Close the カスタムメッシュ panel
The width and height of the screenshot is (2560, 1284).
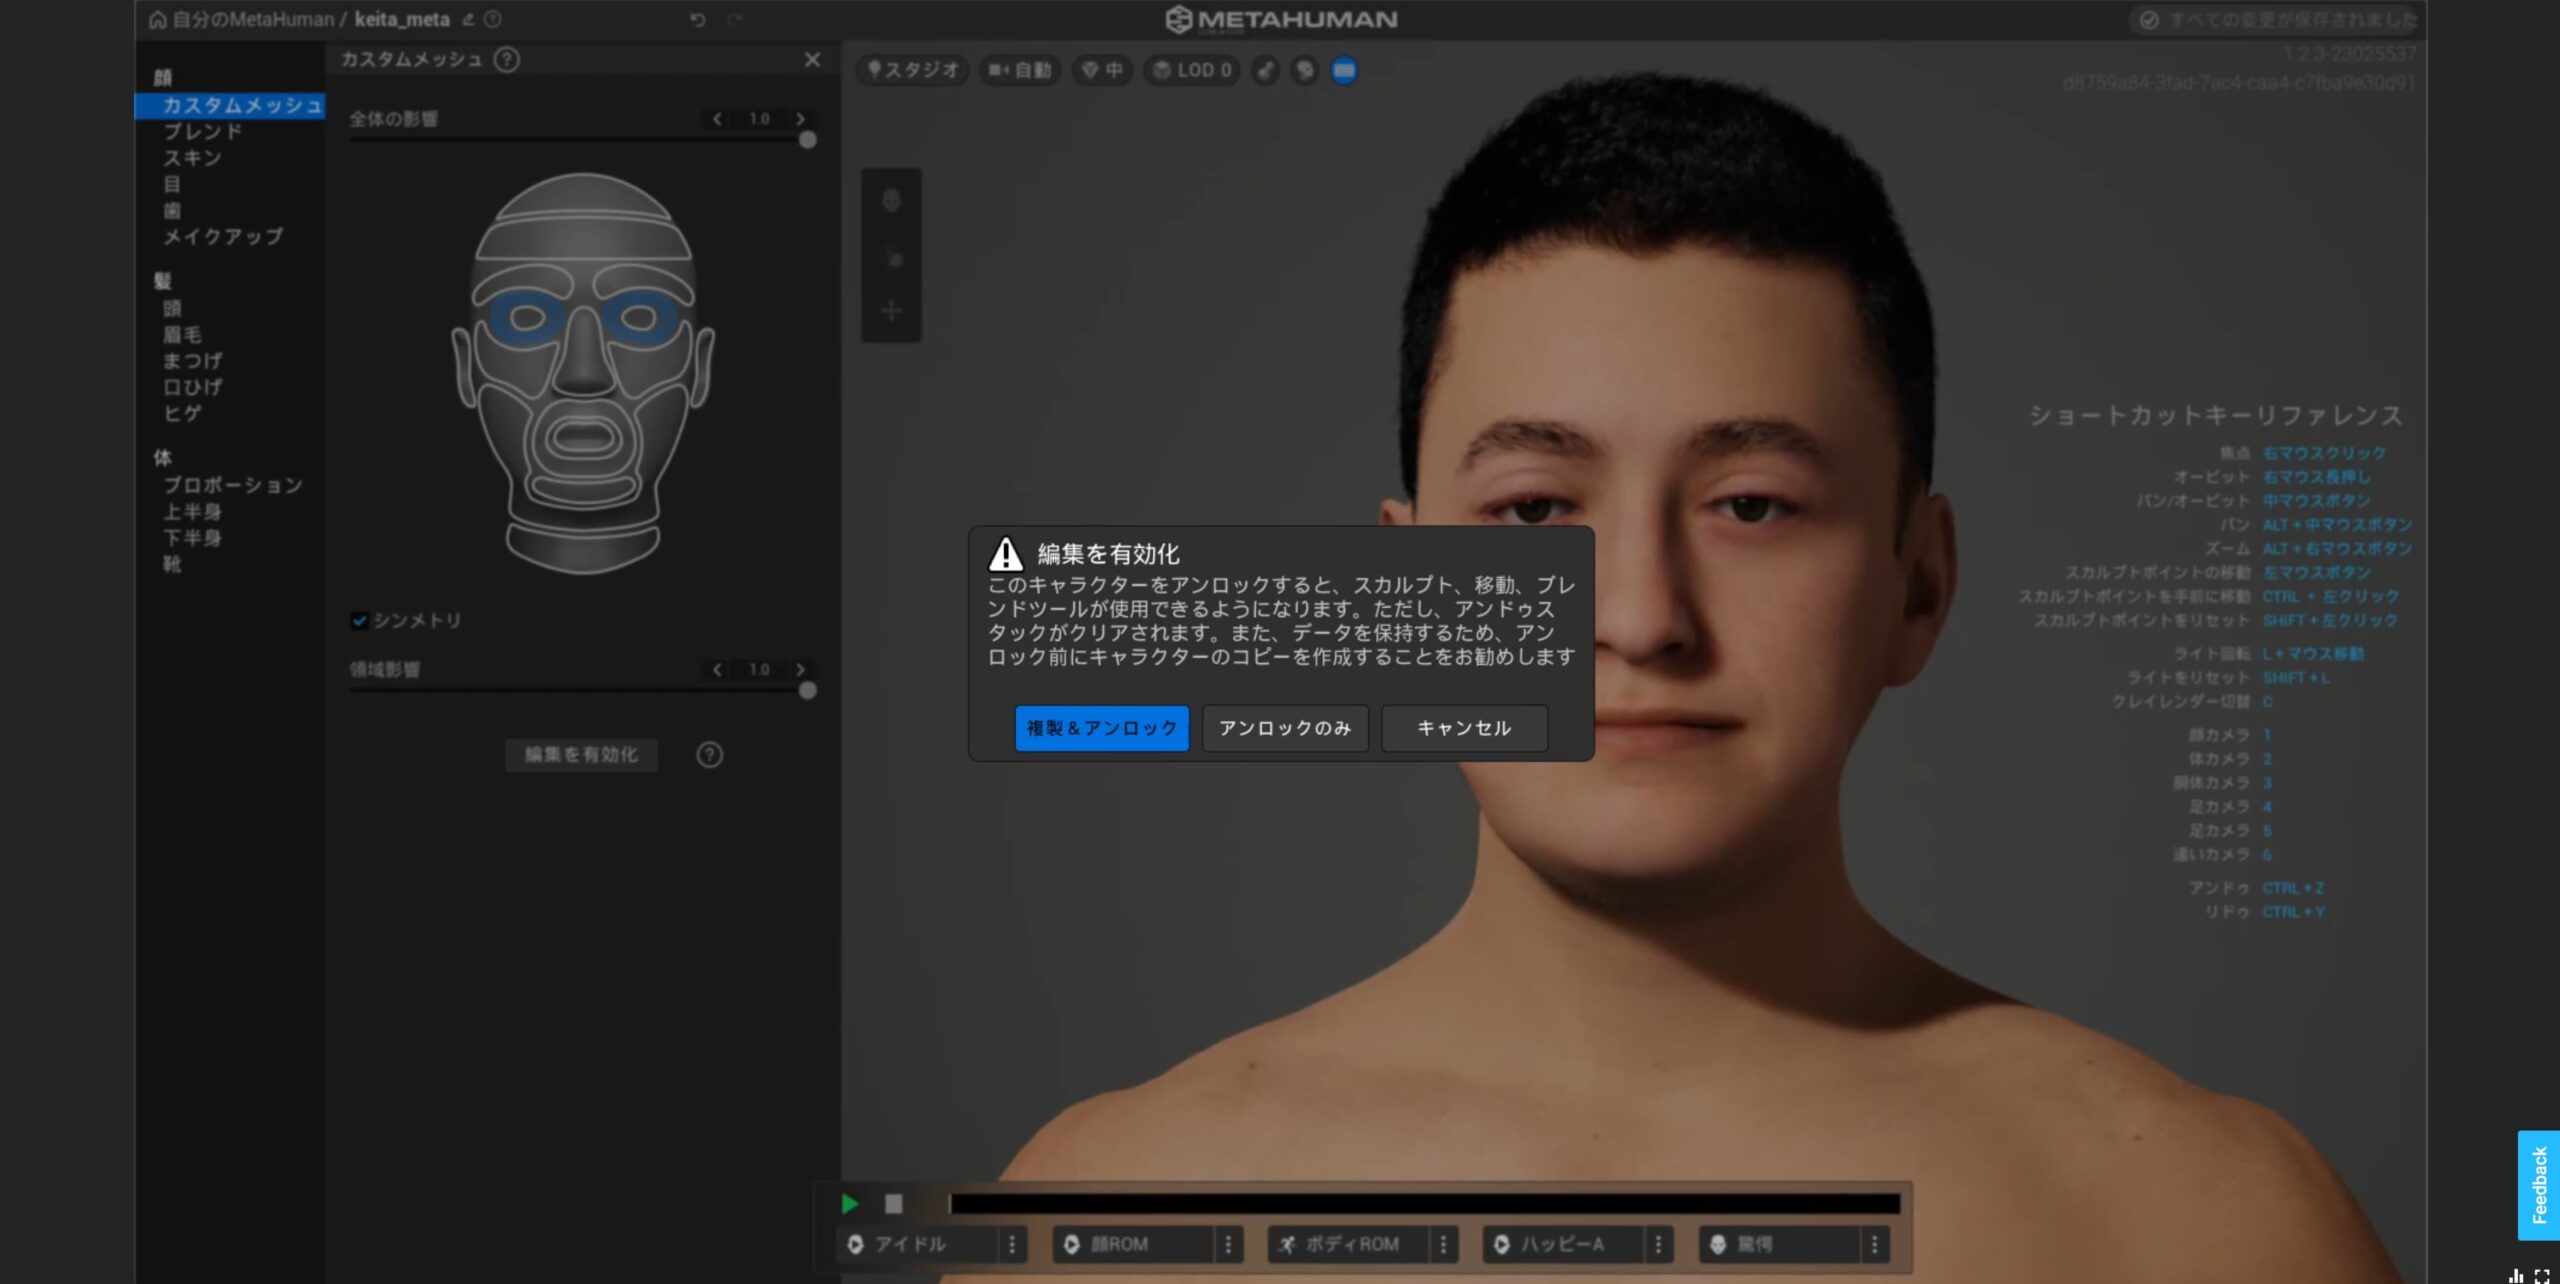click(812, 60)
